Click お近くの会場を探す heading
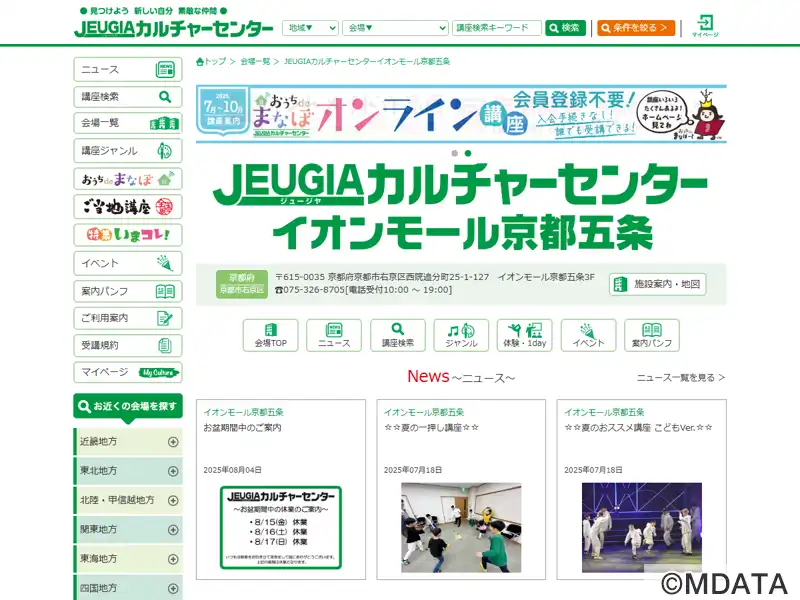This screenshot has height=600, width=800. coord(128,407)
